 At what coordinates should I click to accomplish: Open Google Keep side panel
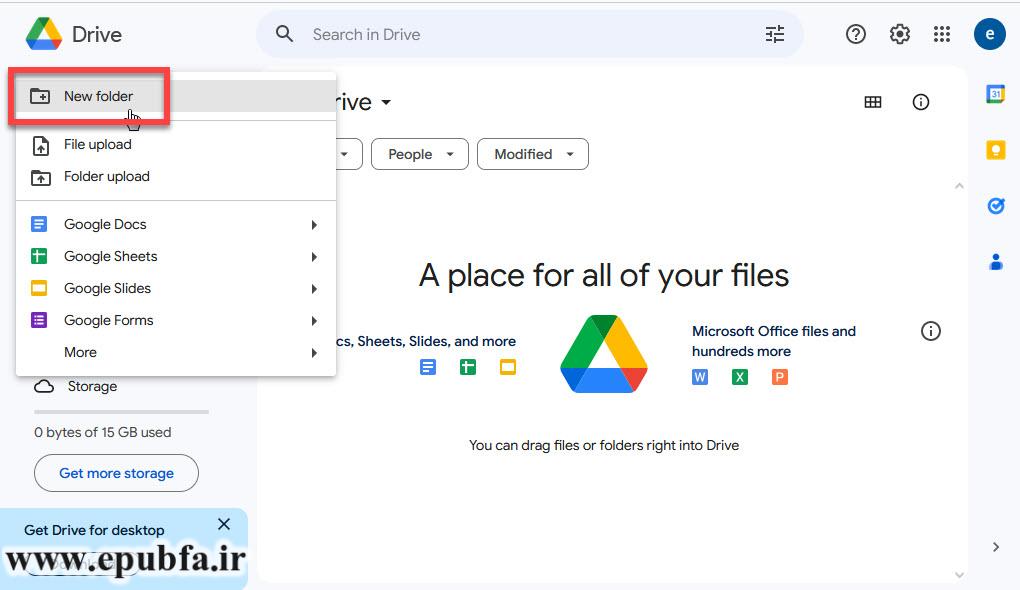tap(996, 150)
